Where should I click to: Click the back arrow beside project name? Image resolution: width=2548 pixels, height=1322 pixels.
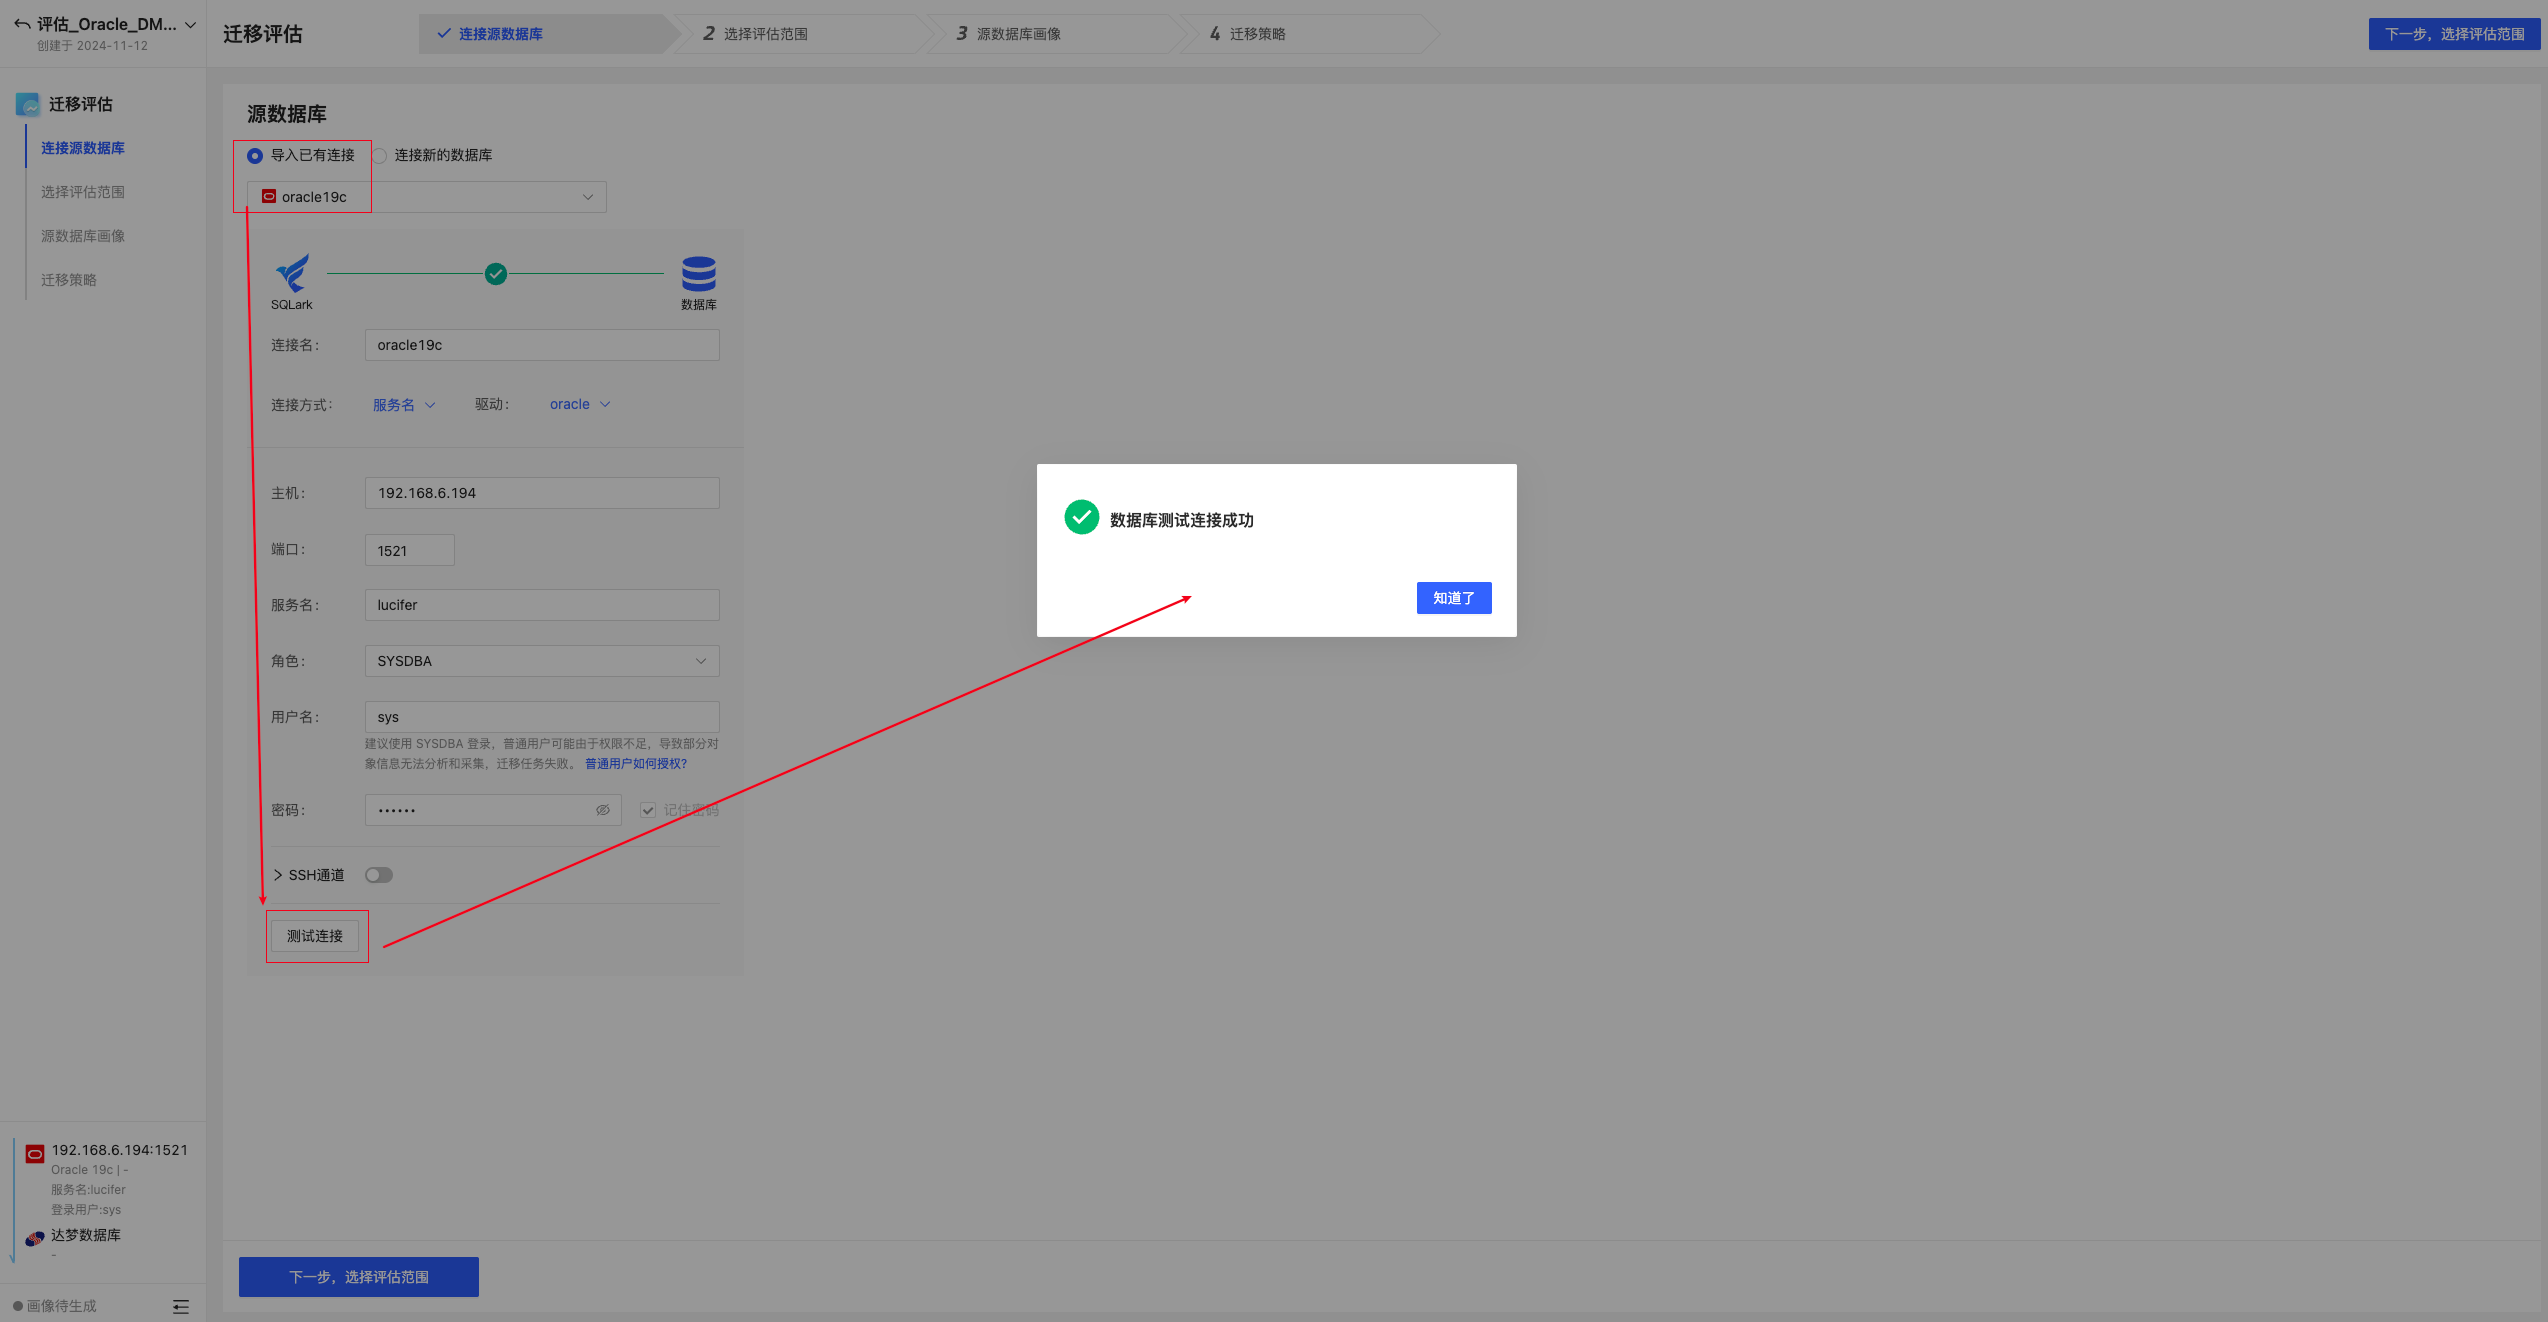click(21, 24)
